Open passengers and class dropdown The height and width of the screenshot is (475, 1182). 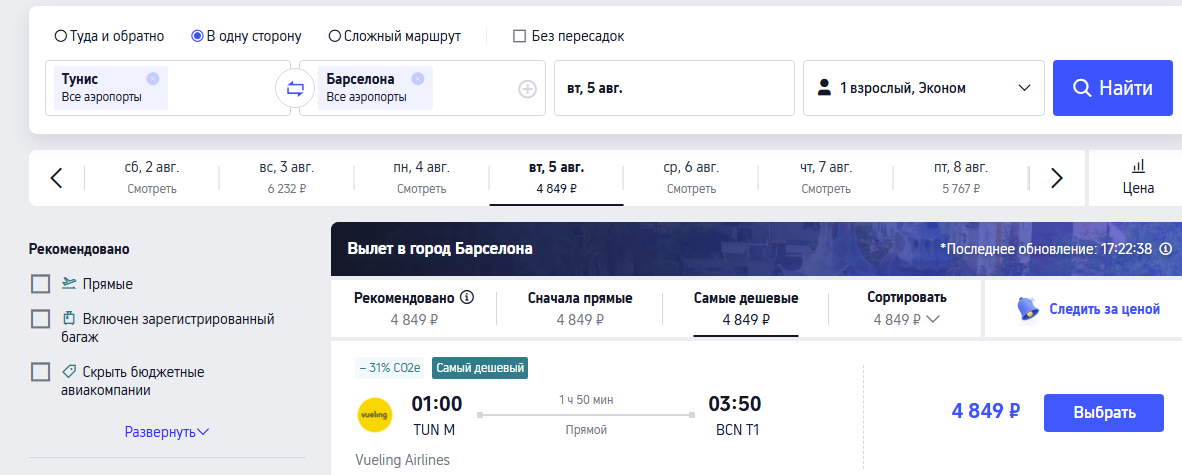point(924,88)
